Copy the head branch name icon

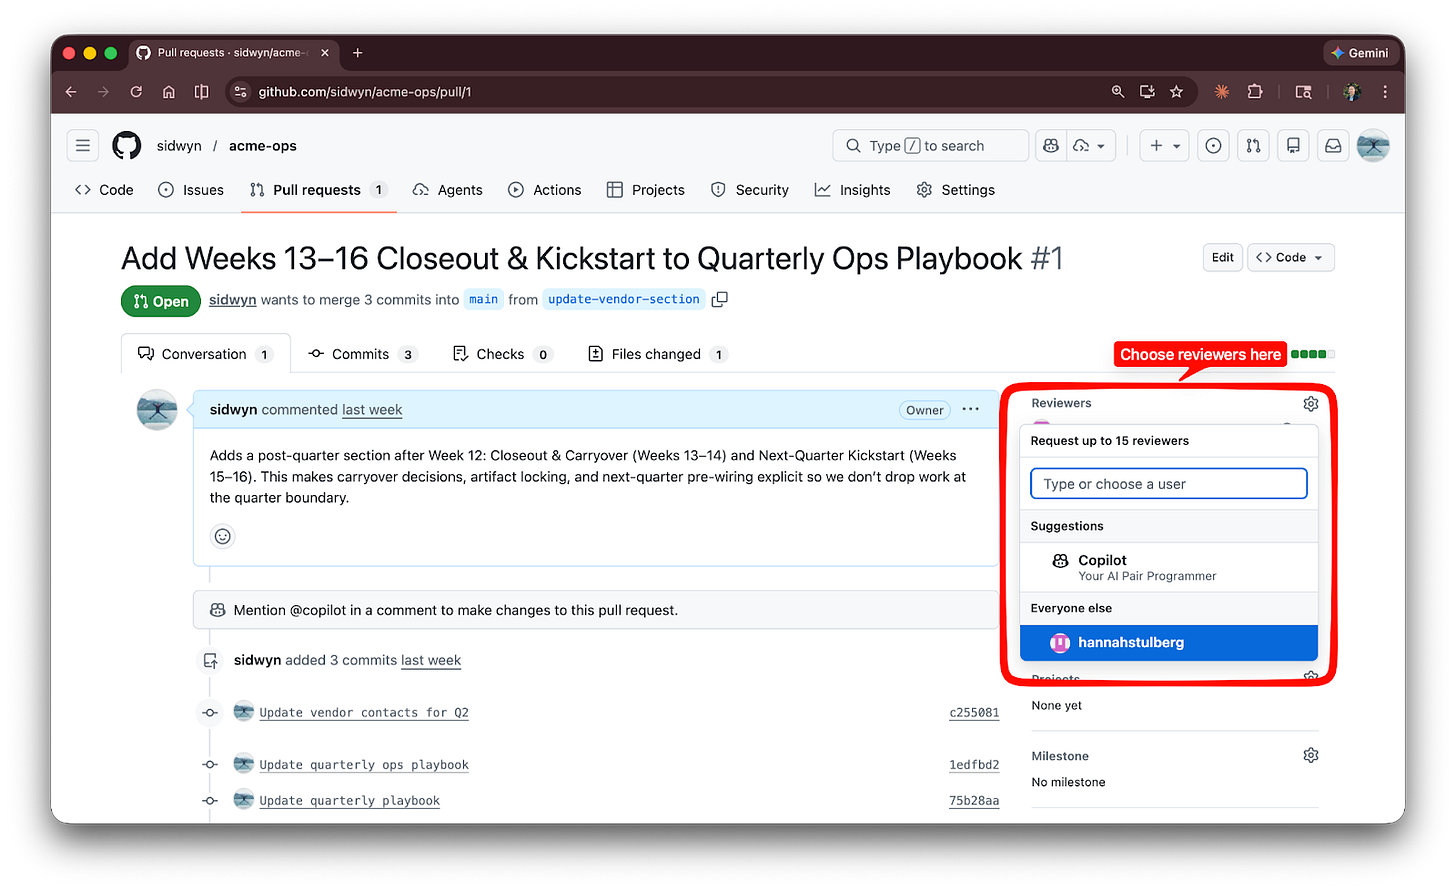(x=719, y=299)
